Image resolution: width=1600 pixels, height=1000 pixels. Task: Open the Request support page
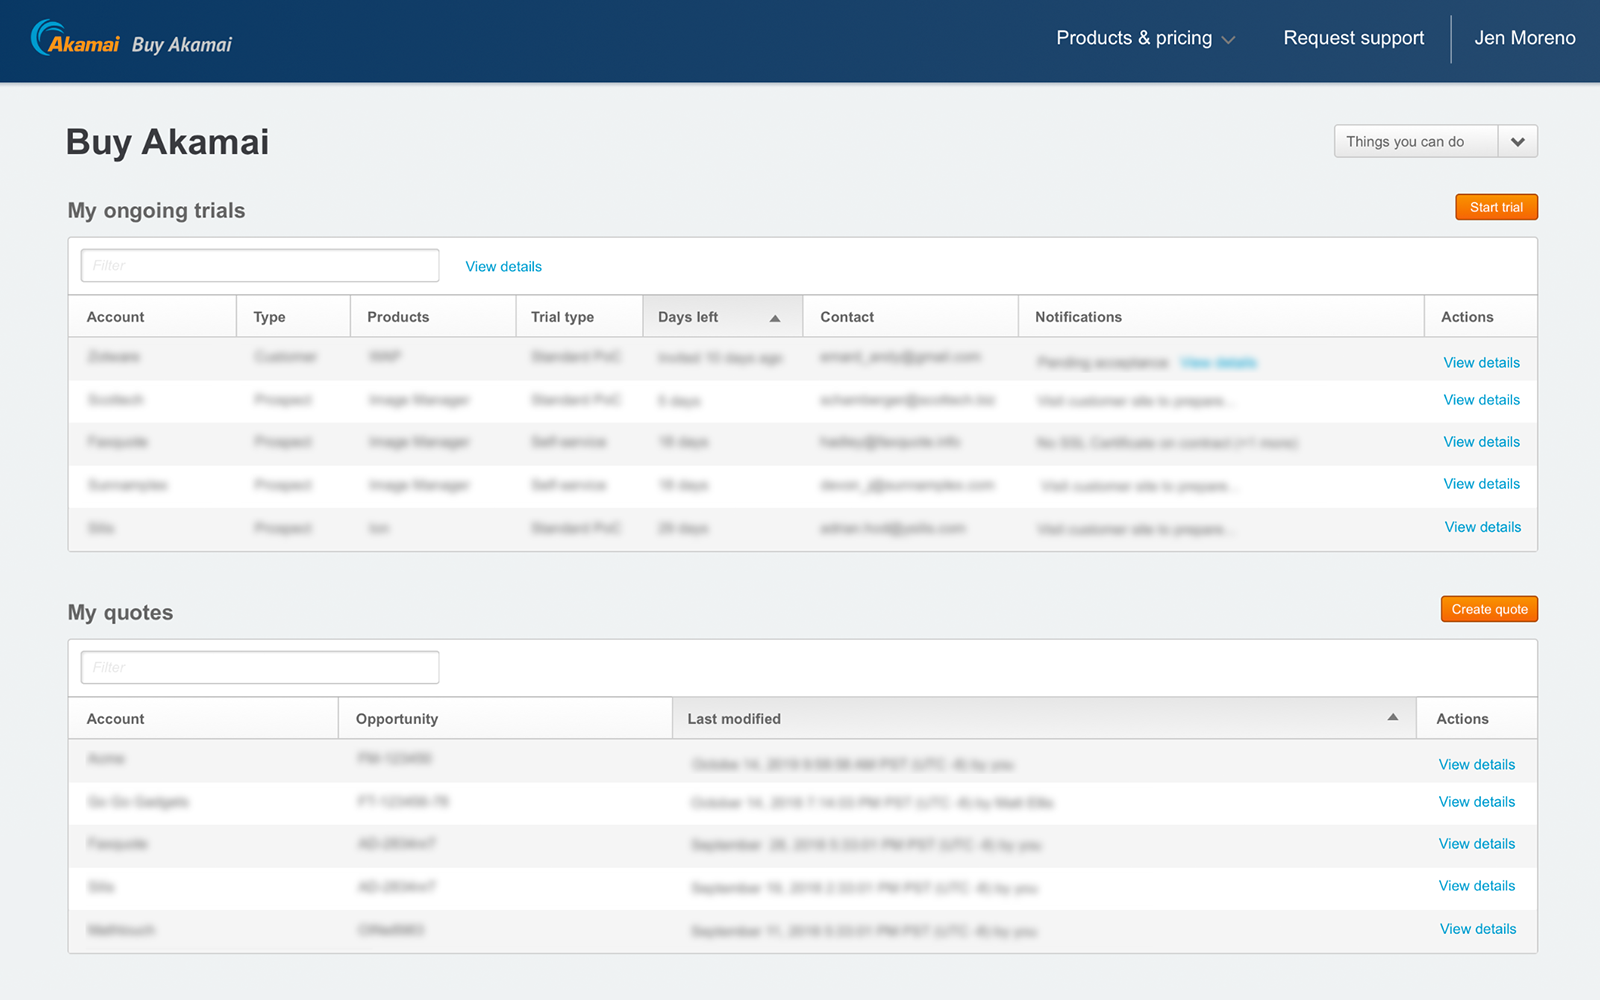[1354, 38]
